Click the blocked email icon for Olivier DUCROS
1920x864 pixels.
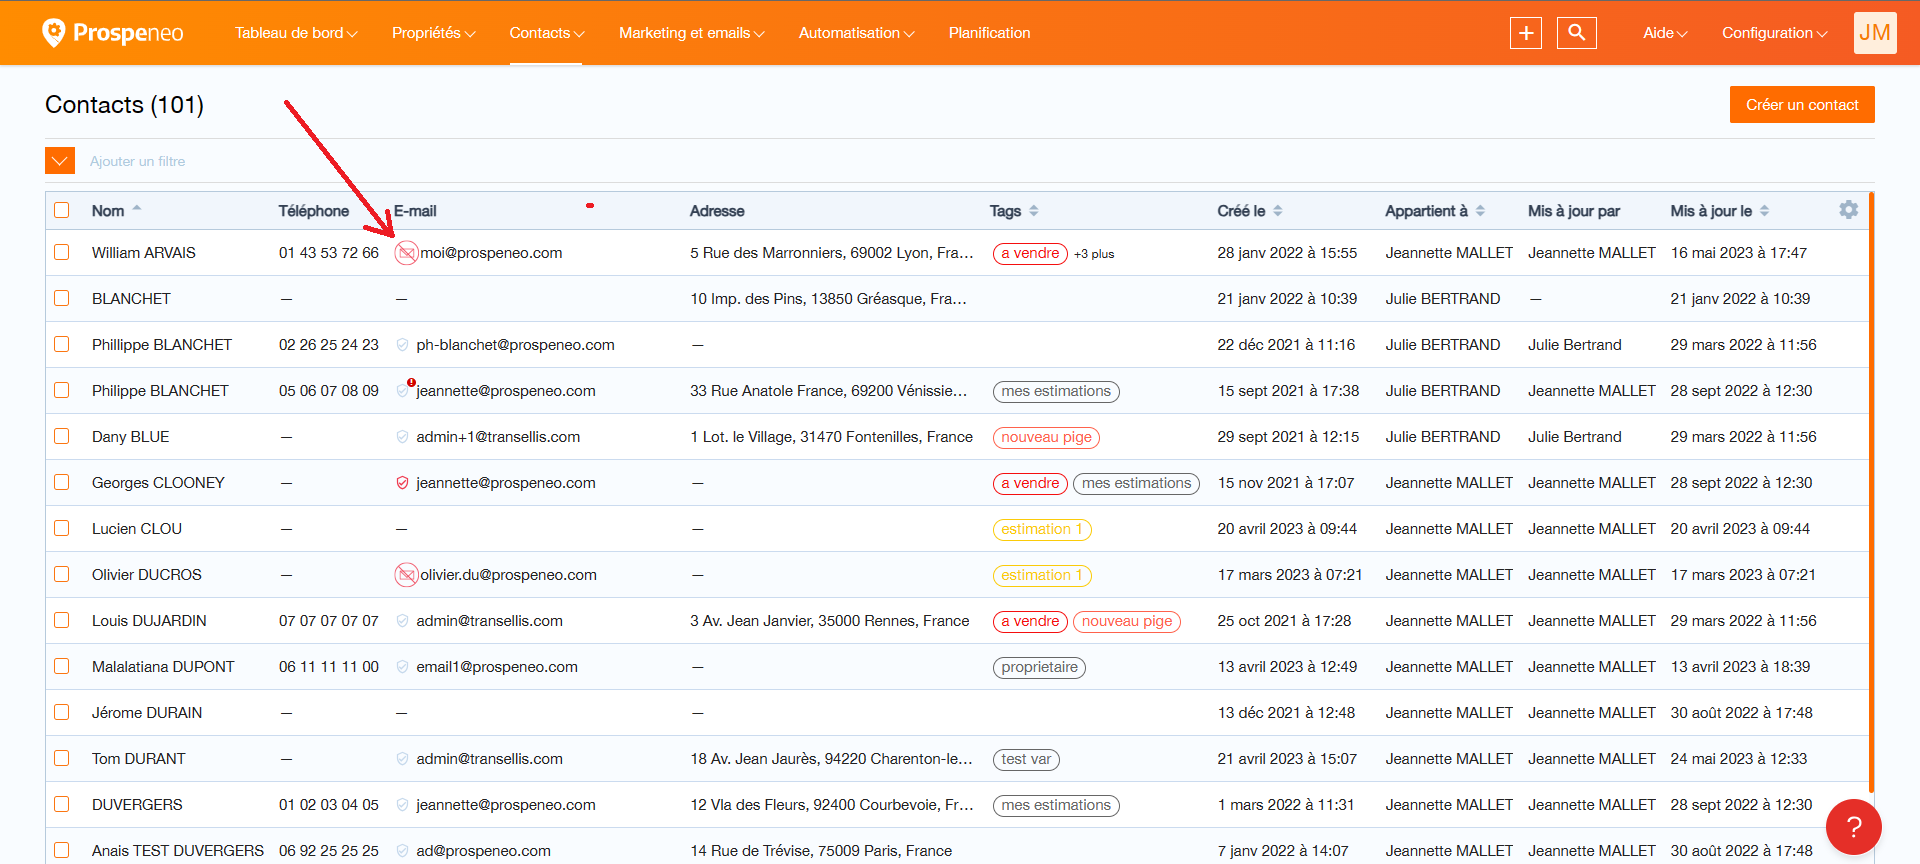pos(406,575)
